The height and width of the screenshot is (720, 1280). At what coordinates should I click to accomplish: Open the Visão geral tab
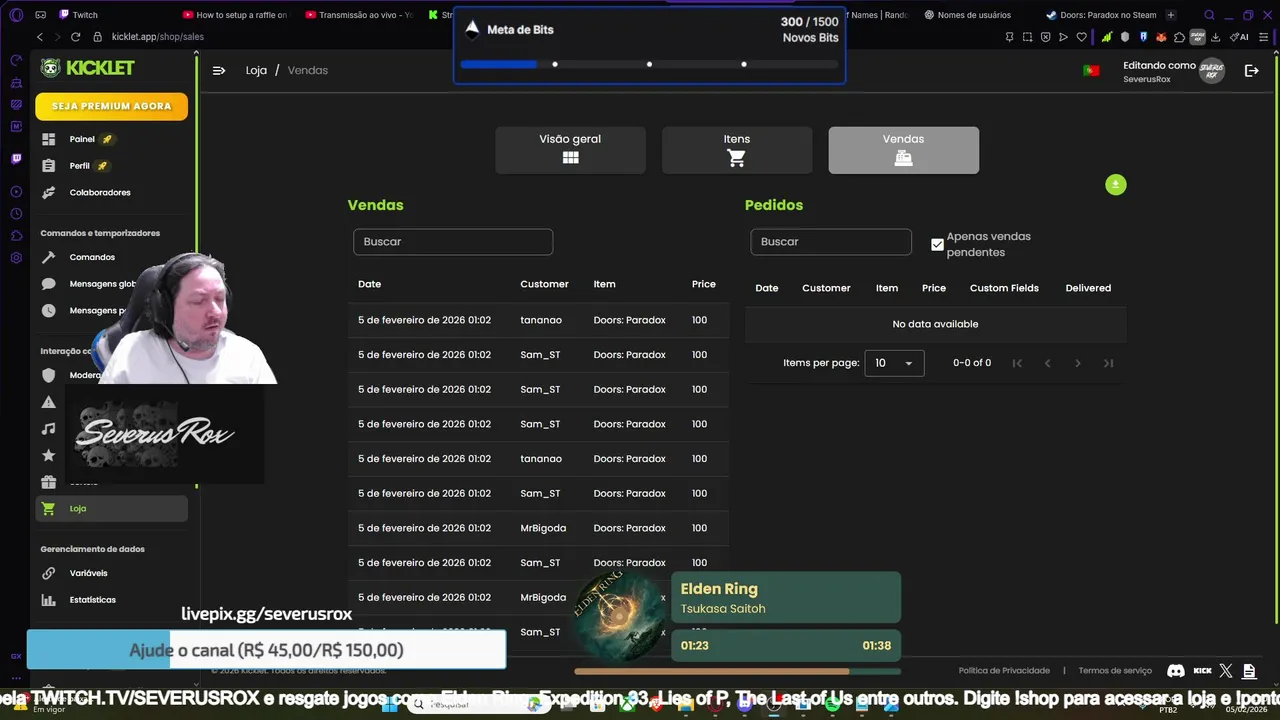point(570,150)
